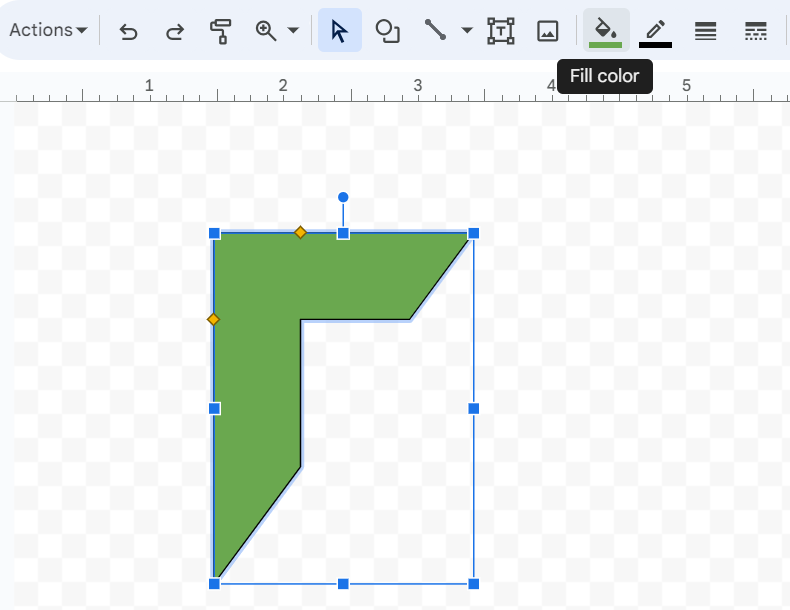Click the top-middle blue resize handle
The height and width of the screenshot is (610, 790).
[x=343, y=233]
